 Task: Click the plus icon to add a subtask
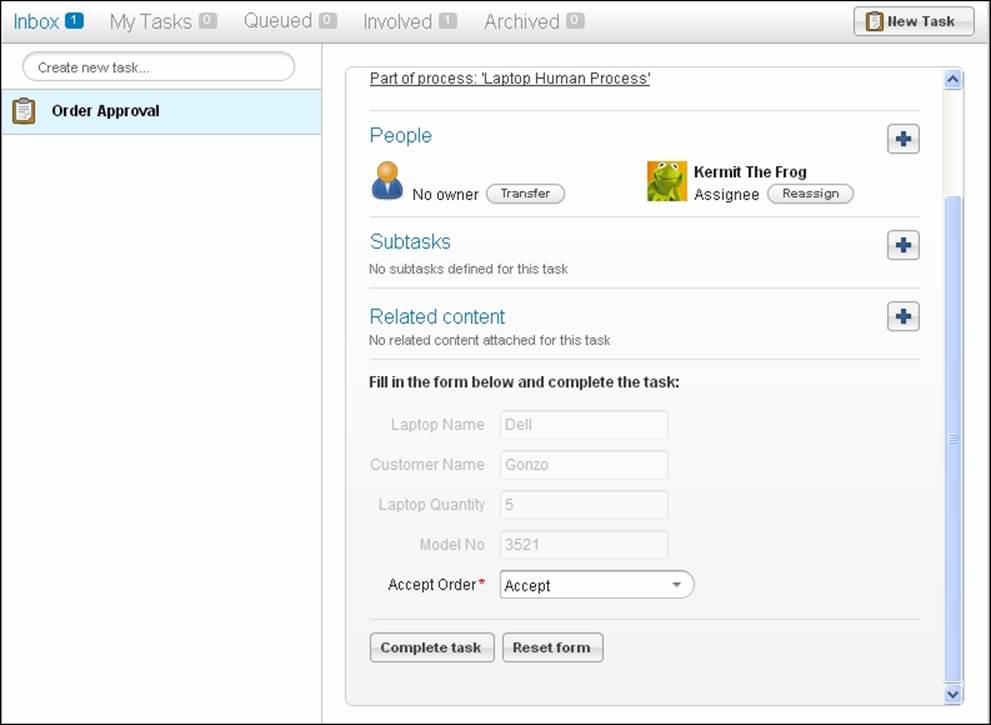pos(902,245)
